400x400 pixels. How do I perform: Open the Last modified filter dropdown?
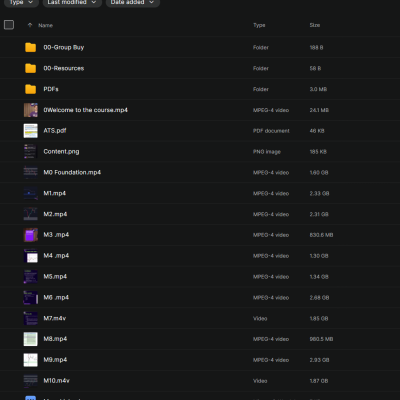click(x=72, y=3)
